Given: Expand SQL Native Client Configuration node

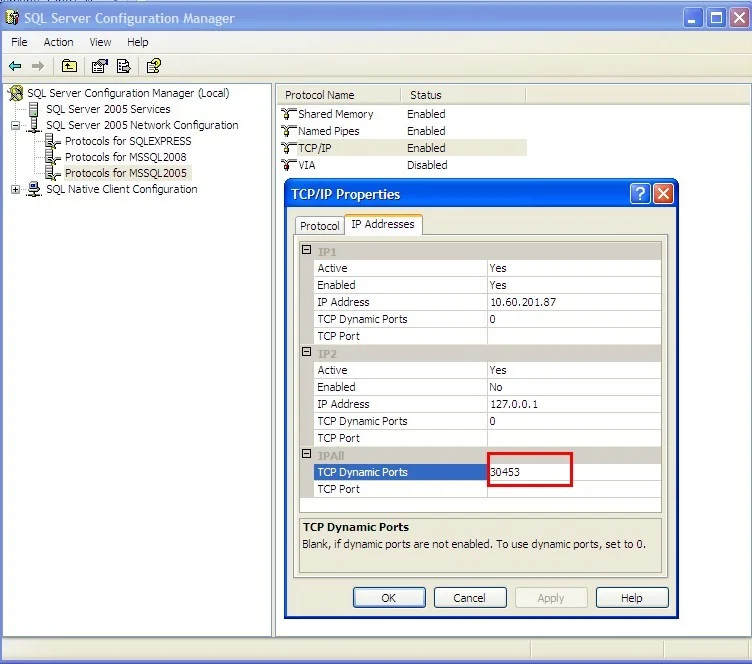Looking at the screenshot, I should pyautogui.click(x=16, y=190).
